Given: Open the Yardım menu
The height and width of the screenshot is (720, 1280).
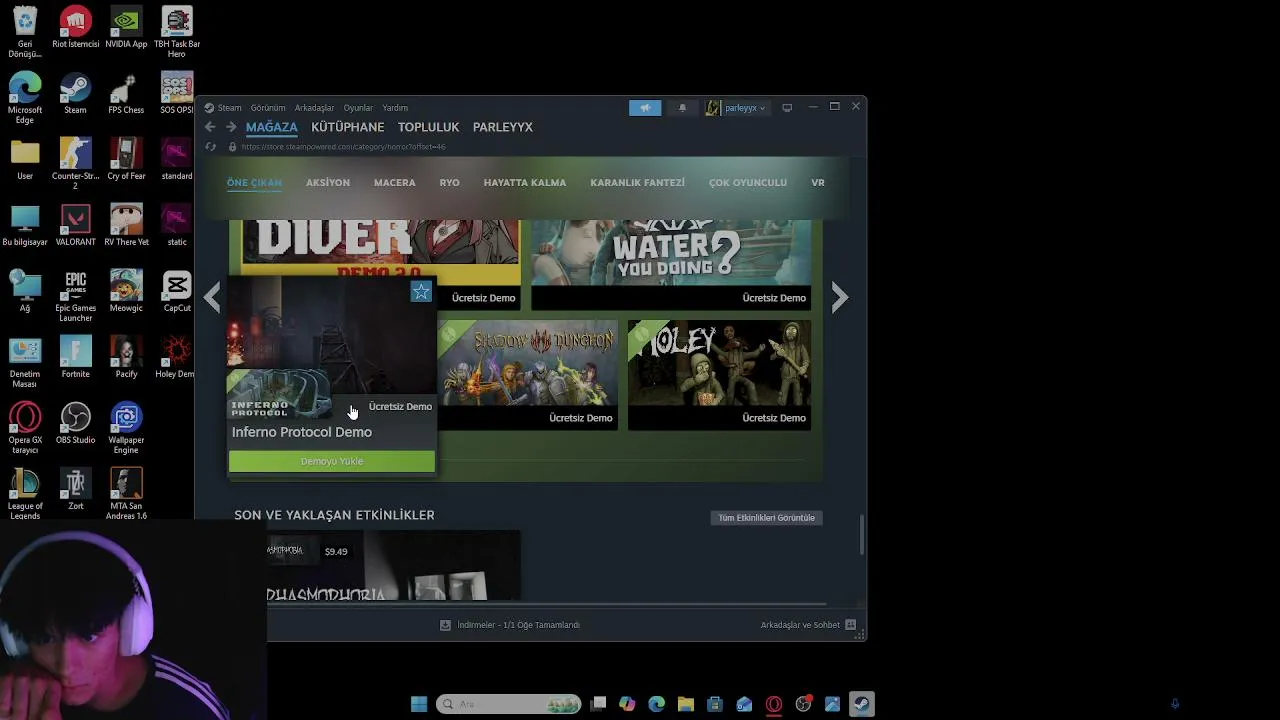Looking at the screenshot, I should point(395,108).
